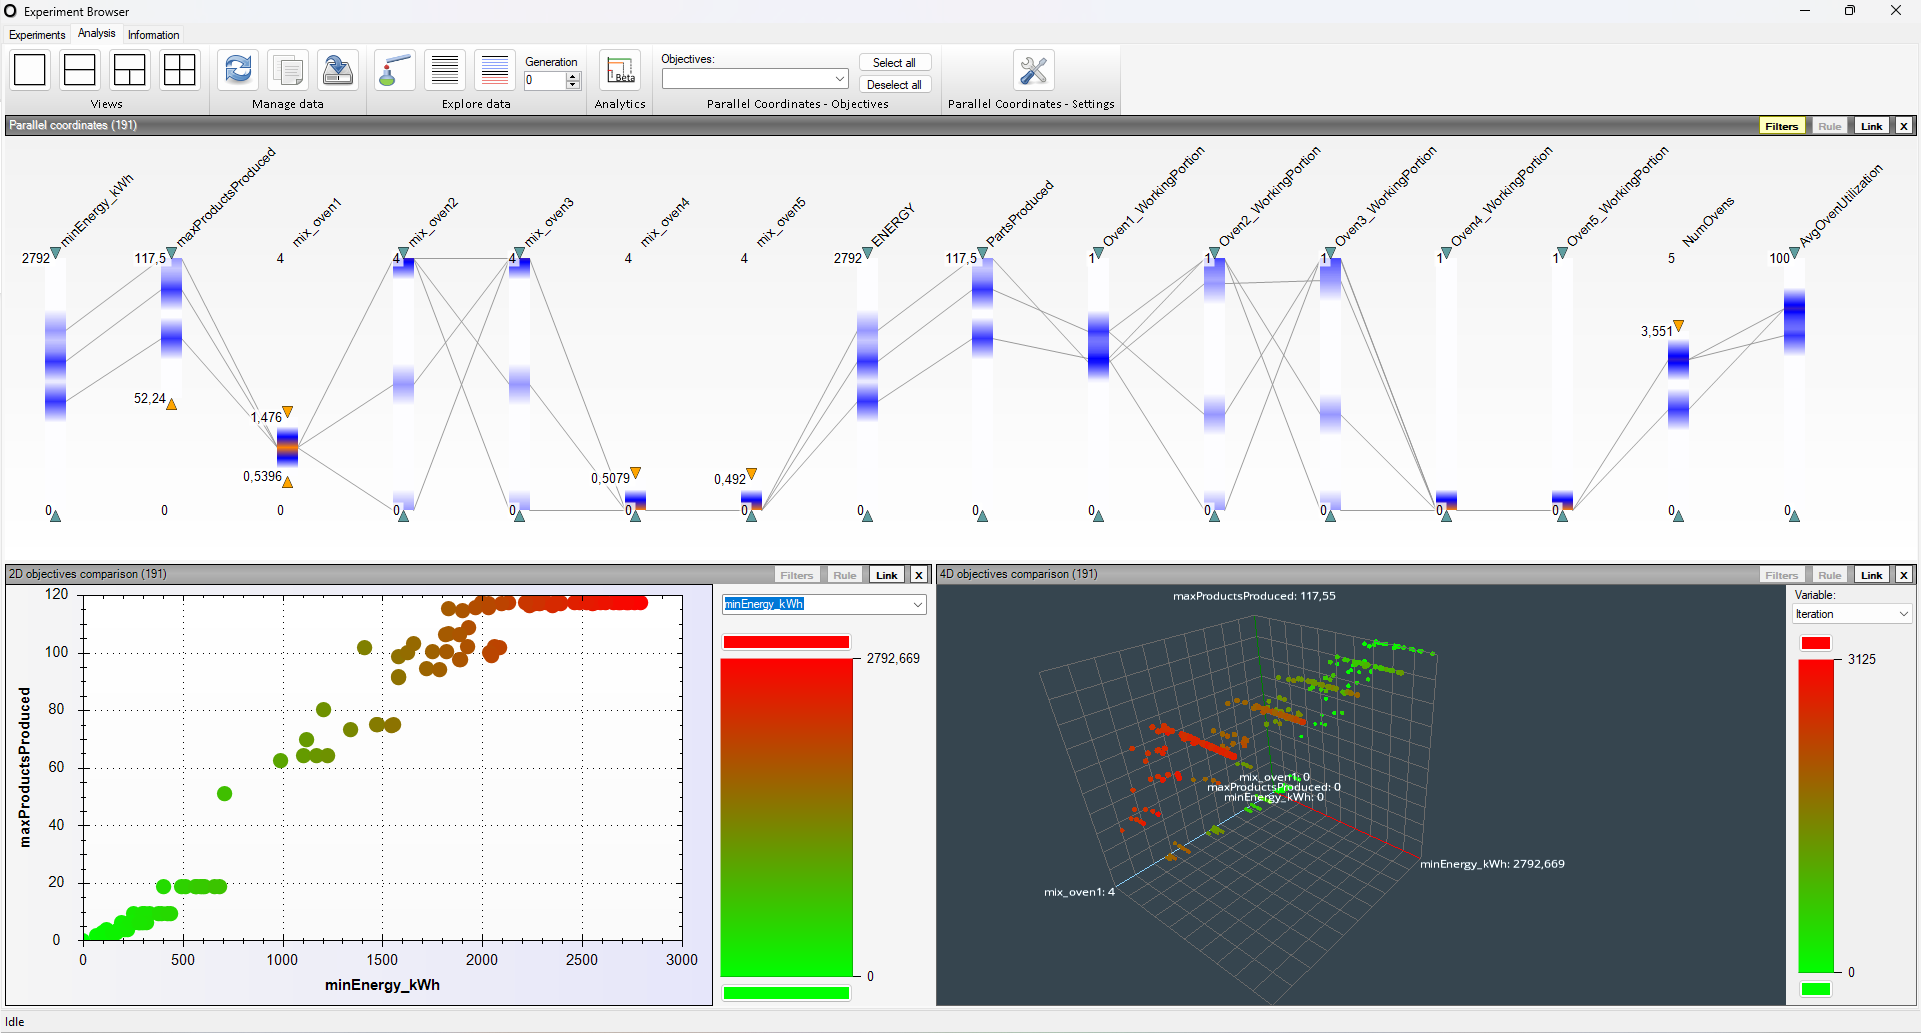Viewport: 1921px width, 1033px height.
Task: Open the flask explore data tool
Action: coord(395,70)
